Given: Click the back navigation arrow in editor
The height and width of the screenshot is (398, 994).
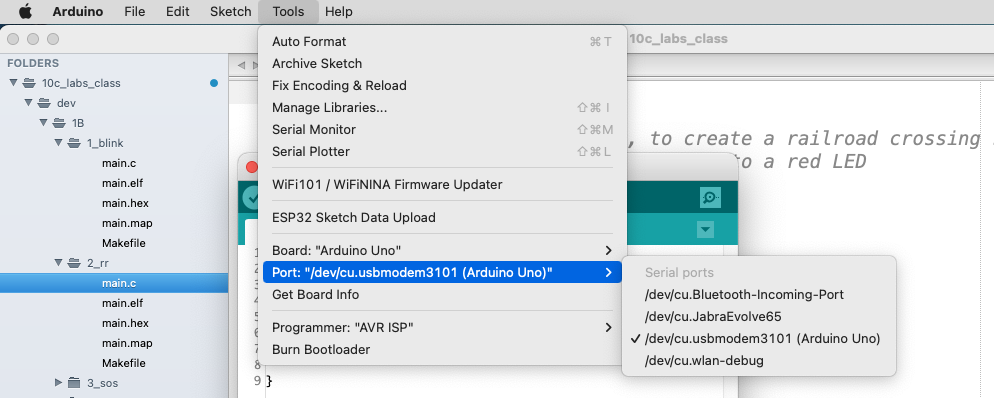Looking at the screenshot, I should [x=241, y=65].
